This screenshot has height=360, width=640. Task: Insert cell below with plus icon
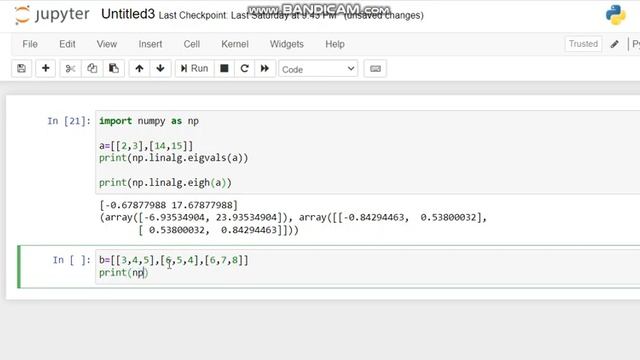pos(46,69)
